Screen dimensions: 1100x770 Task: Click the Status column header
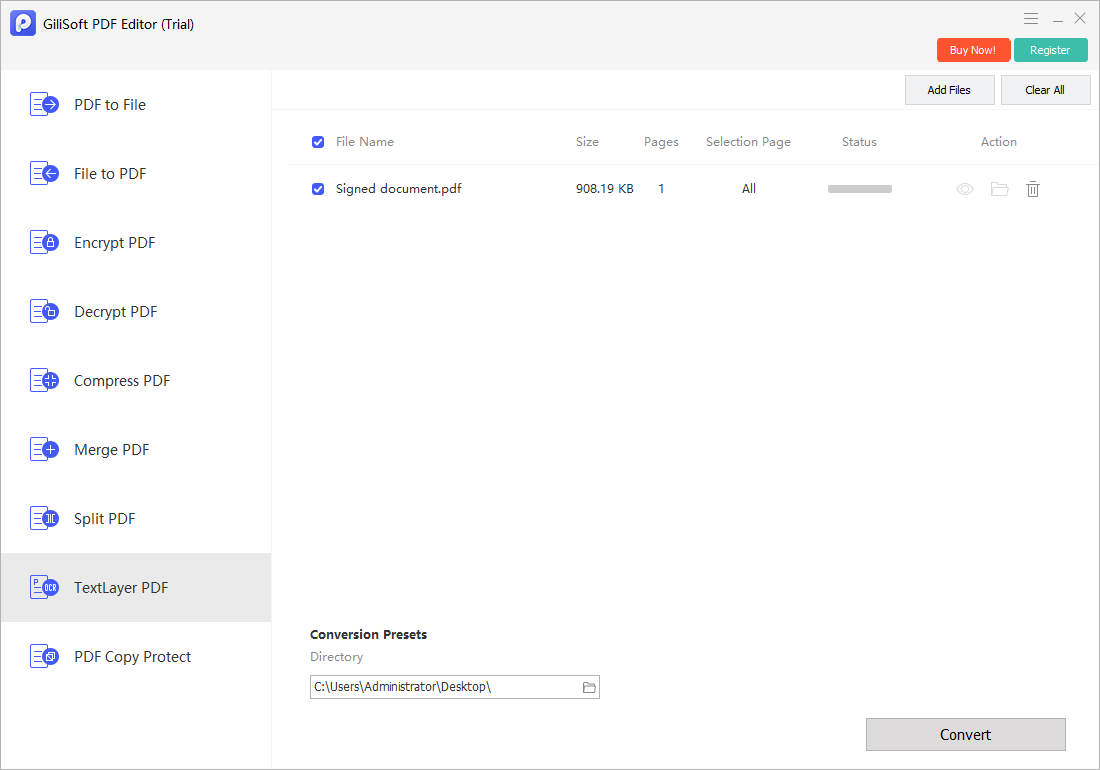click(859, 142)
